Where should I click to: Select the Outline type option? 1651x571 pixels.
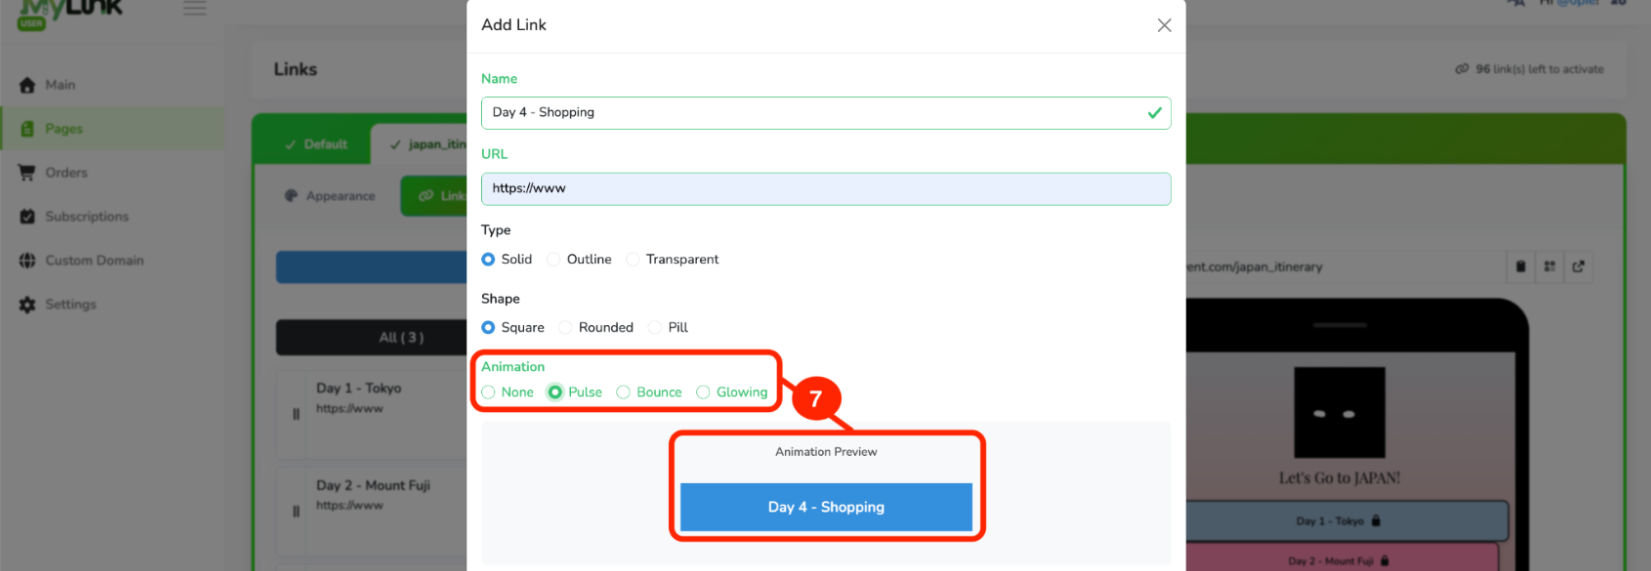[x=554, y=259]
